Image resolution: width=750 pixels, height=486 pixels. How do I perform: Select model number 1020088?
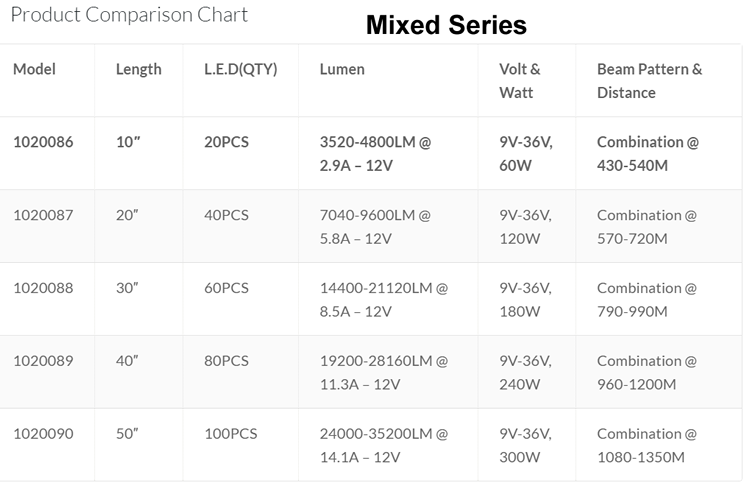tap(43, 288)
